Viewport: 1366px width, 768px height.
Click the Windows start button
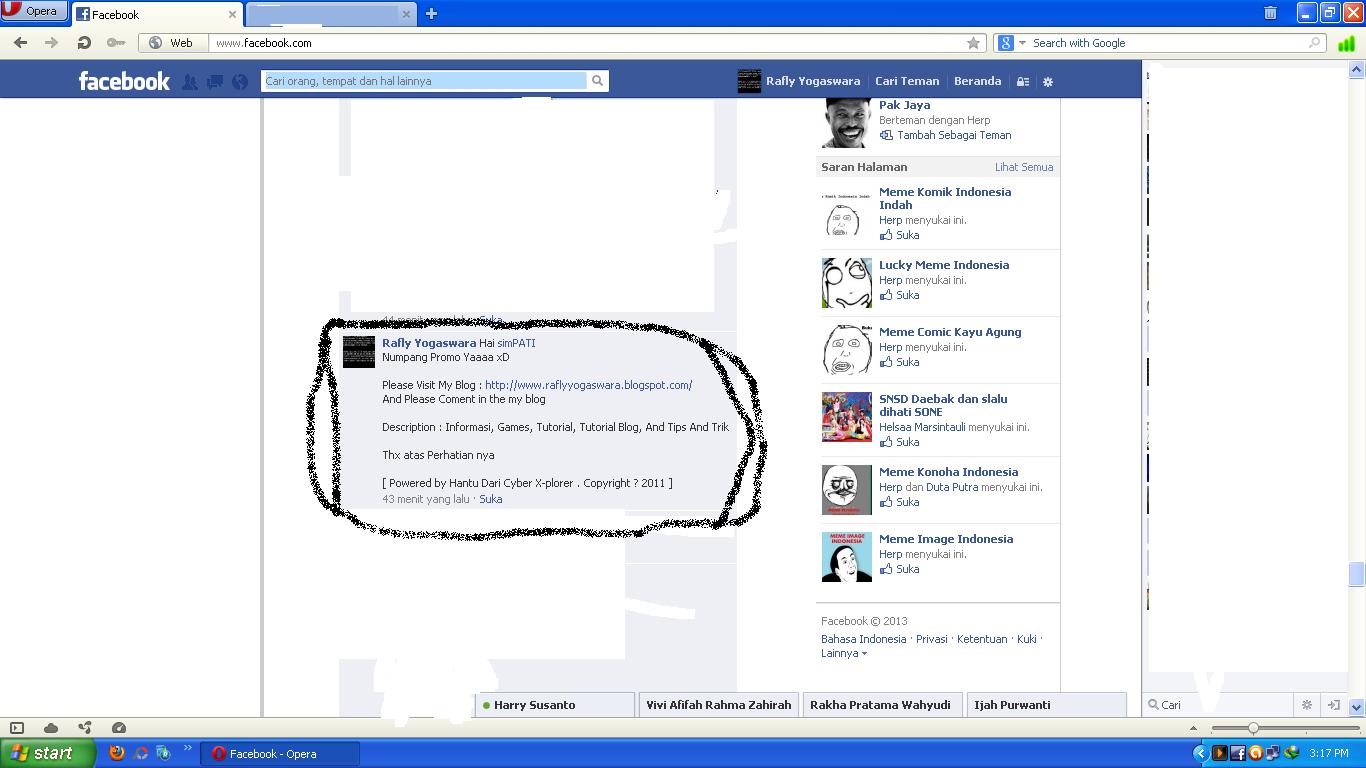[x=47, y=754]
